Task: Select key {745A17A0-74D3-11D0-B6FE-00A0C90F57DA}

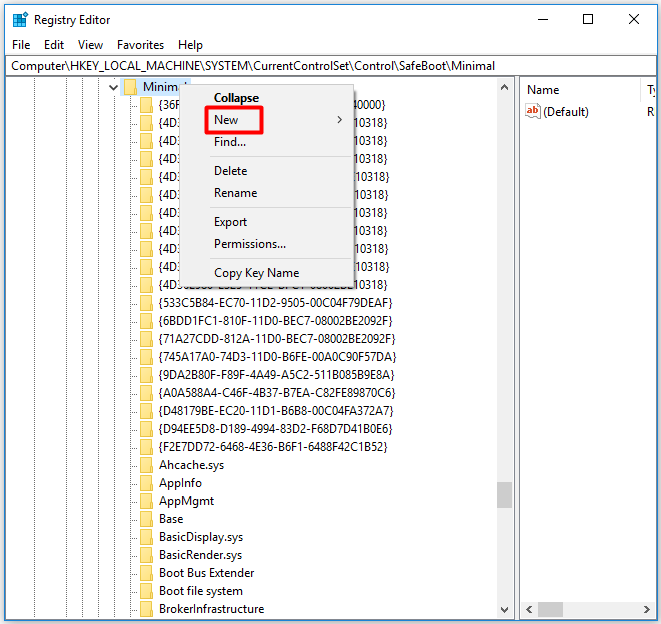Action: click(277, 357)
